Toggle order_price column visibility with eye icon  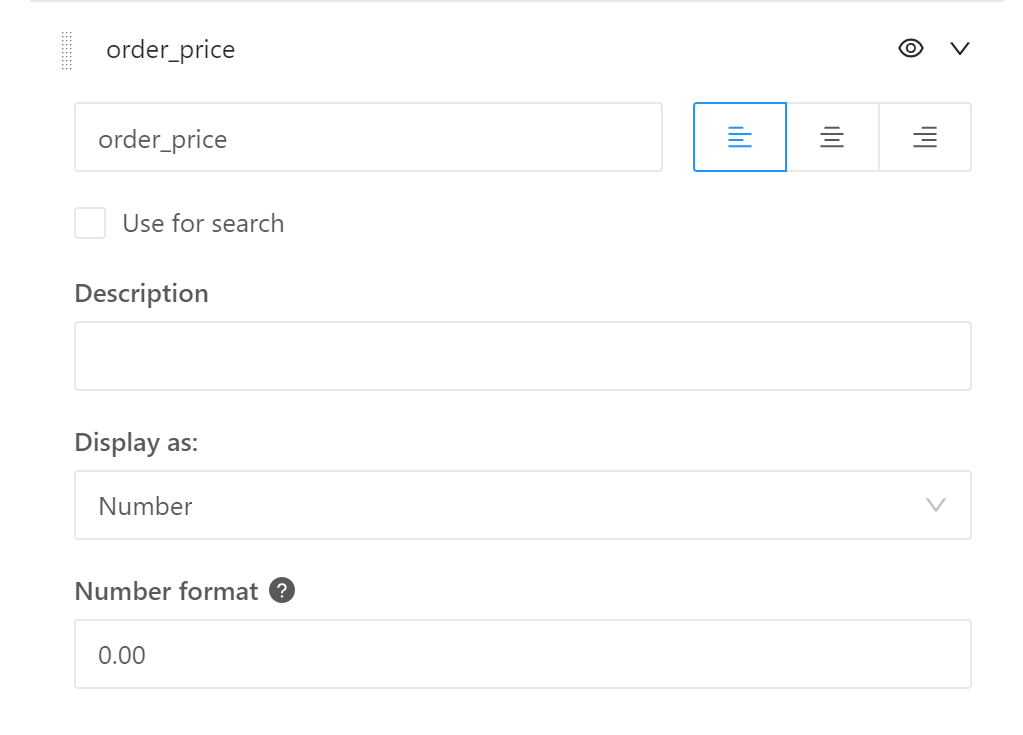coord(911,48)
